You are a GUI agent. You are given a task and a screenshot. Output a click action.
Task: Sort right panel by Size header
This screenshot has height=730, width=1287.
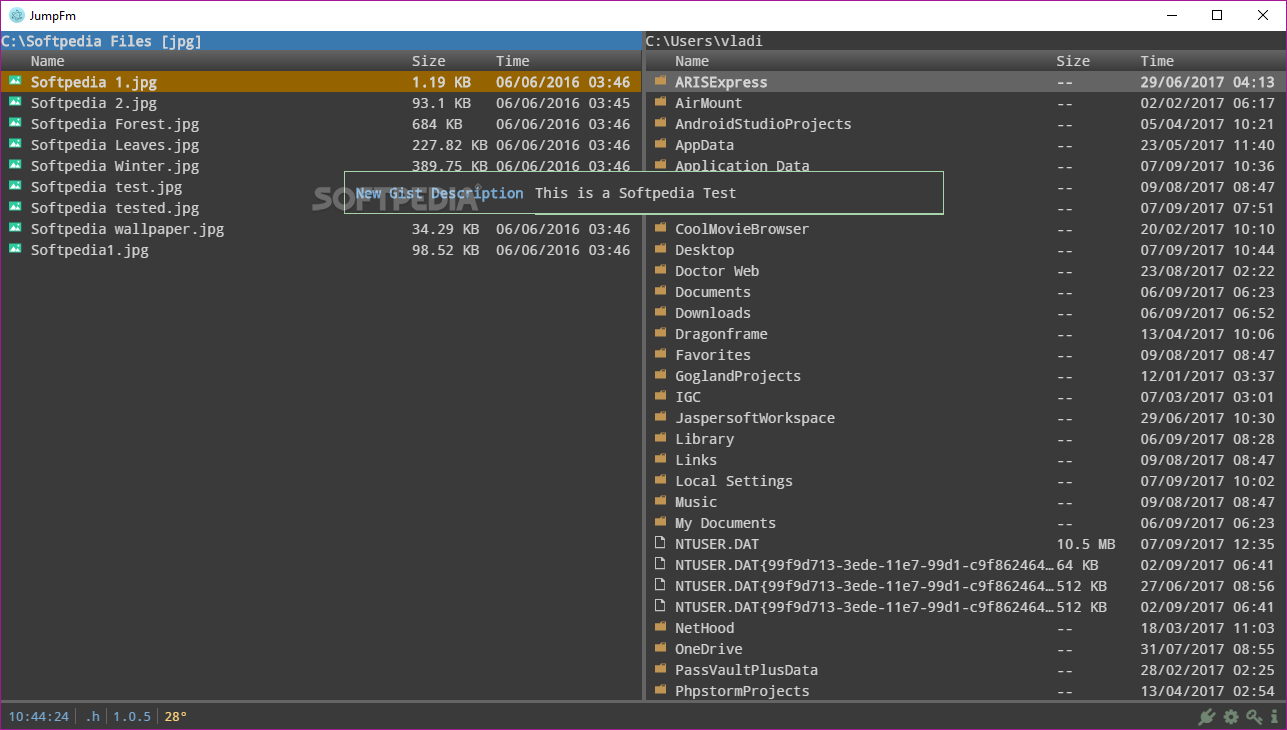tap(1073, 61)
